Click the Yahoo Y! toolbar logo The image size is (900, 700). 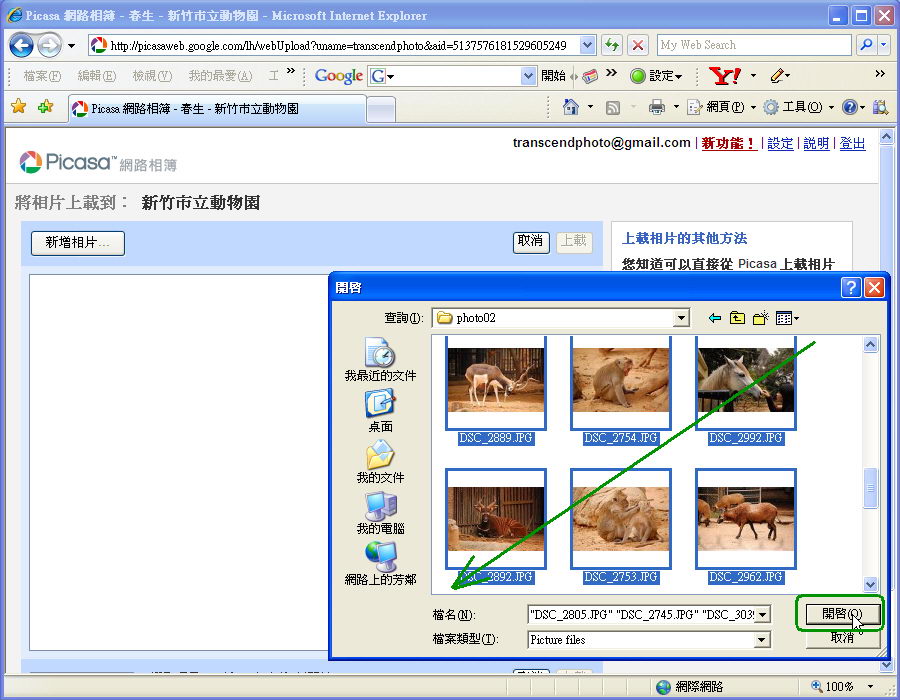[x=725, y=75]
